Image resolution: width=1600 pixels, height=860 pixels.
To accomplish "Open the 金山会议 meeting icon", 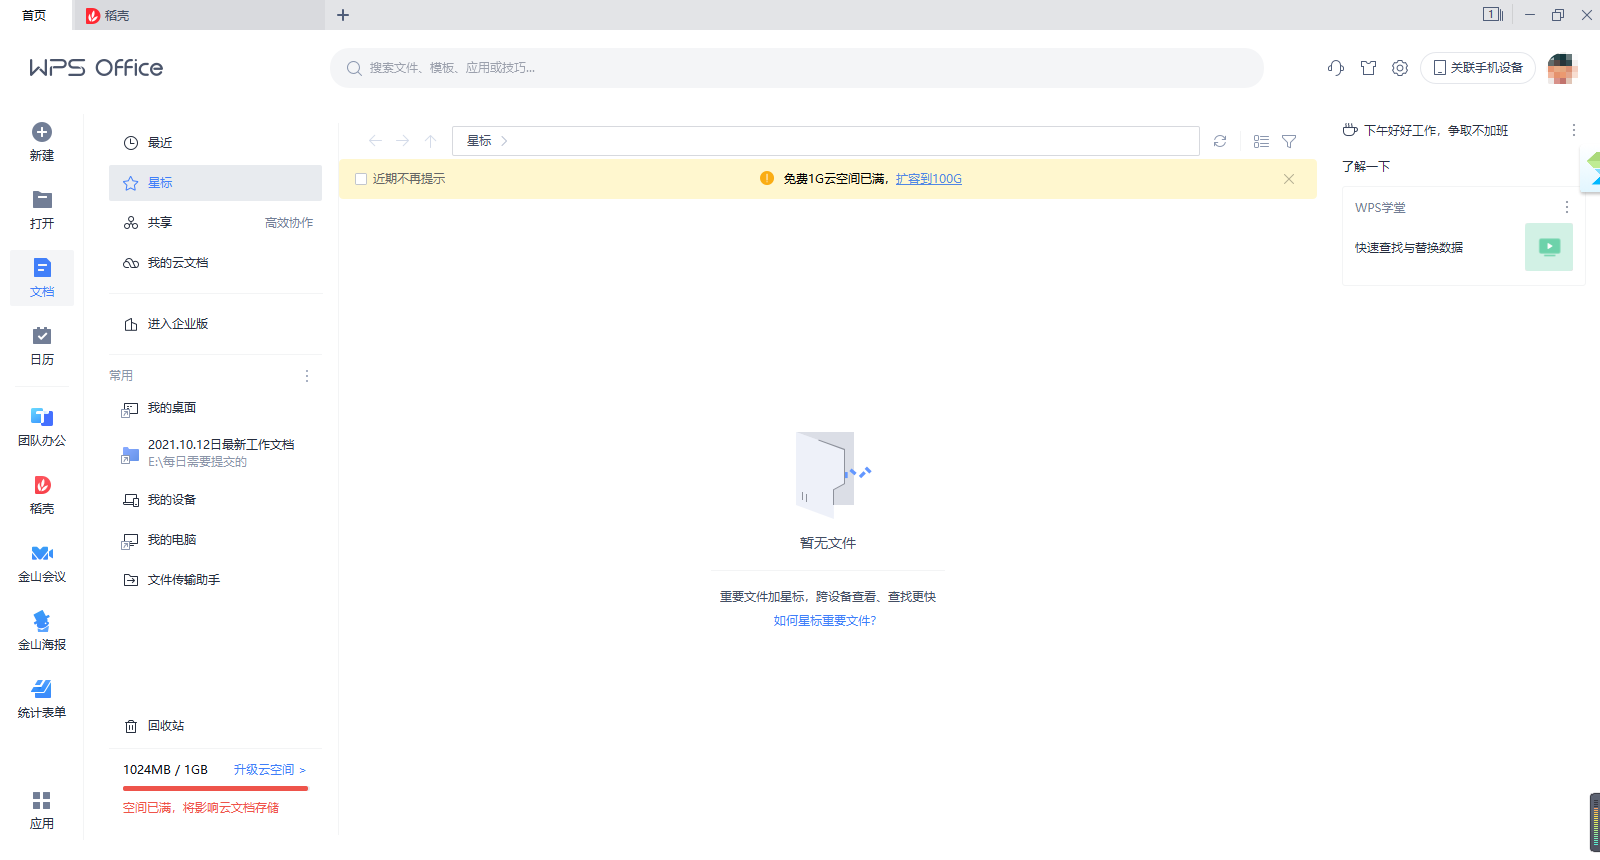I will [42, 554].
